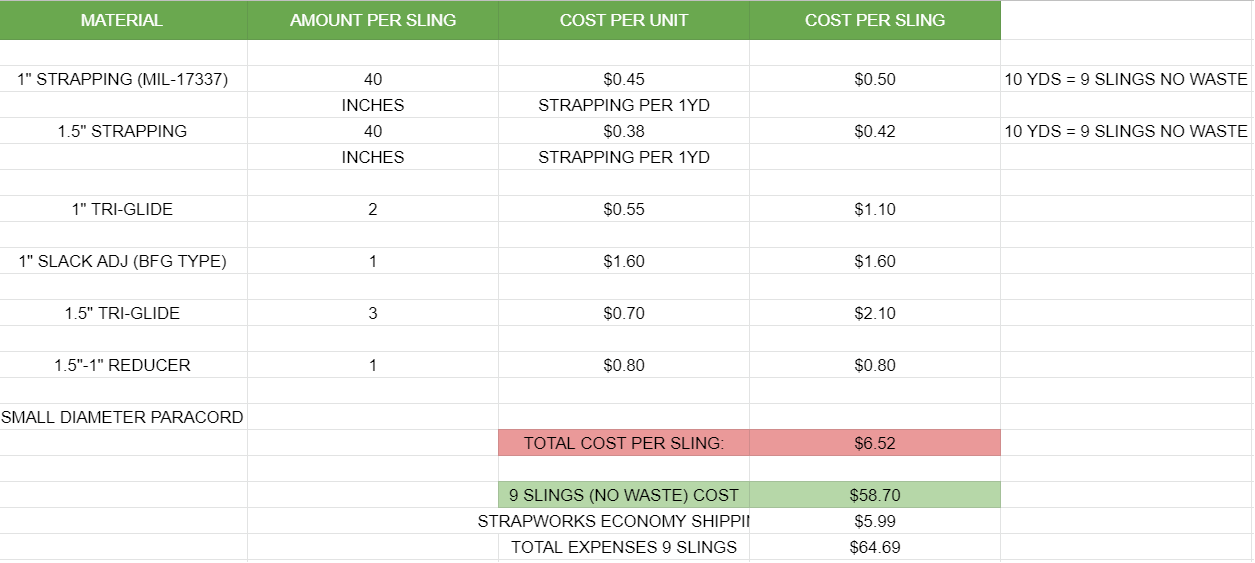This screenshot has width=1255, height=563.
Task: Click the COST PER UNIT header cell
Action: point(624,20)
